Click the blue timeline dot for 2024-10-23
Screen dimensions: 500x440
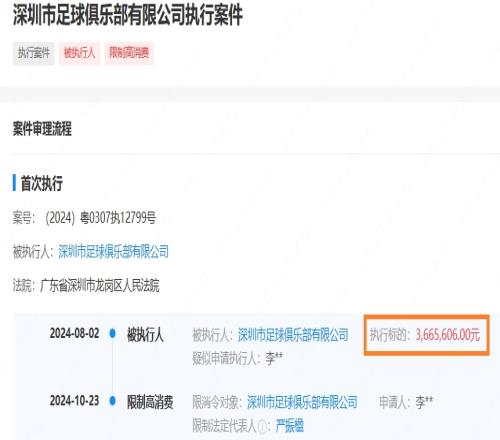[113, 400]
